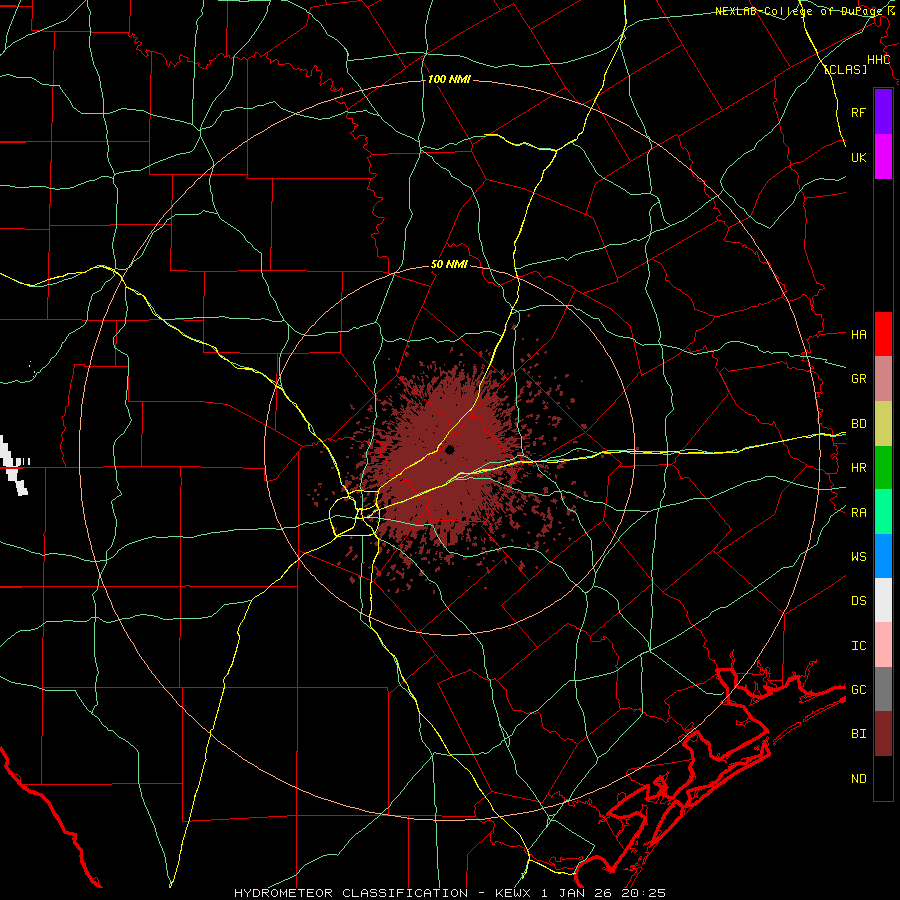
Task: Click the "HHC" product code text
Action: tap(878, 60)
